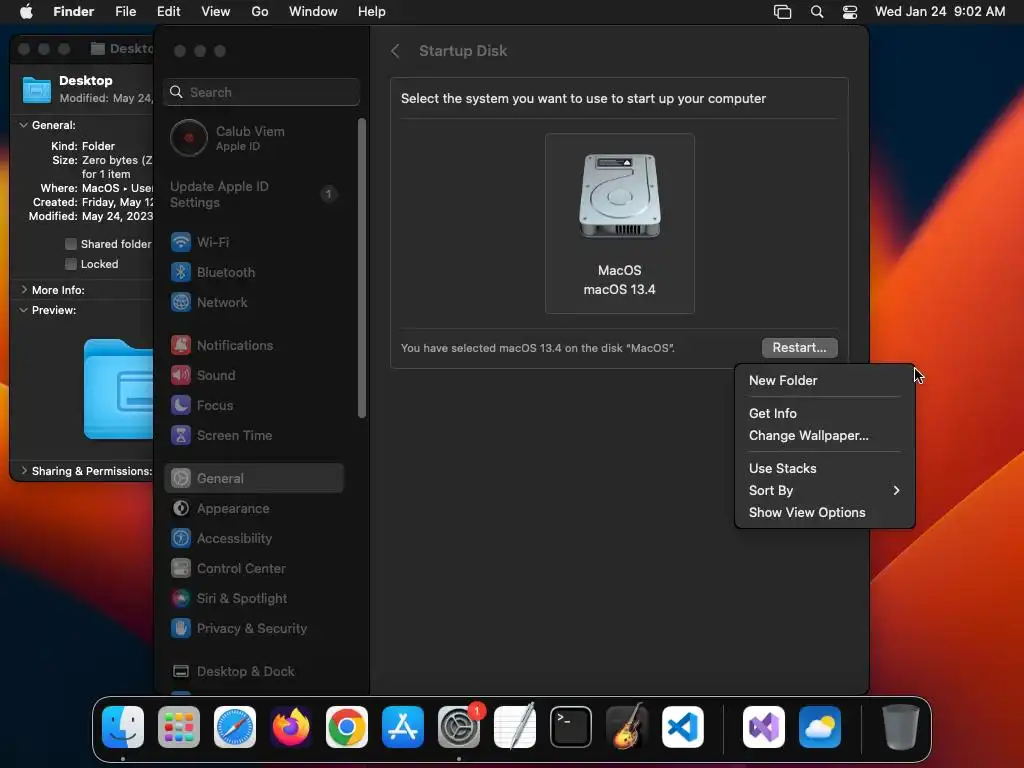Open Spotlight search in the menu bar
1024x768 pixels.
click(817, 12)
